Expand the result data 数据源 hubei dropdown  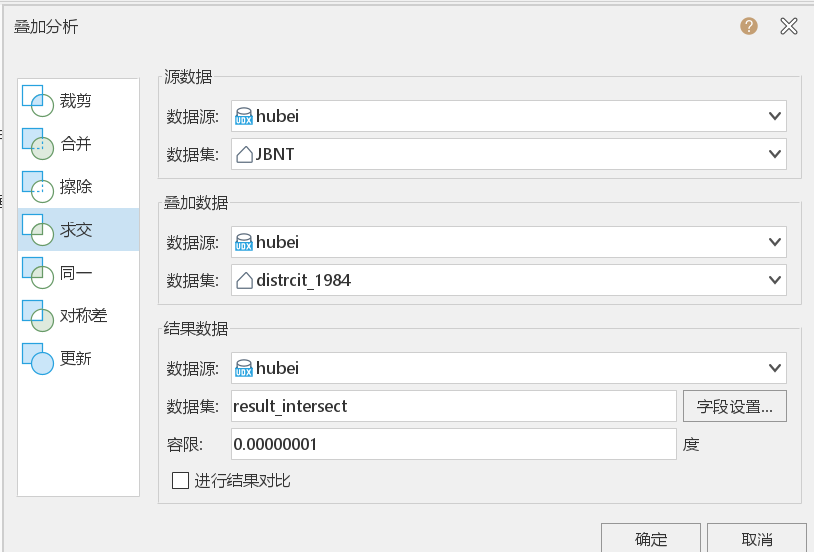click(509, 368)
